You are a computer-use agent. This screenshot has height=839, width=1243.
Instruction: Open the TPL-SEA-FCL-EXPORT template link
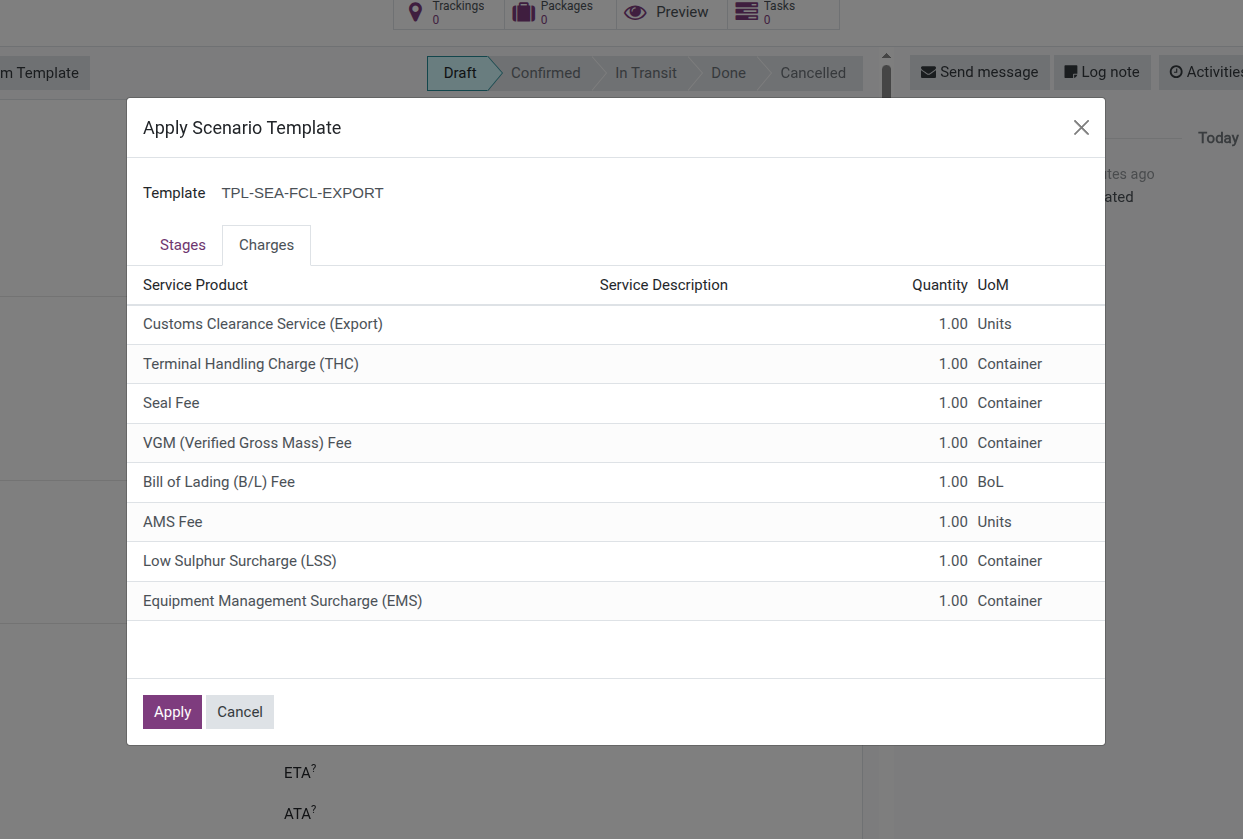(x=302, y=193)
